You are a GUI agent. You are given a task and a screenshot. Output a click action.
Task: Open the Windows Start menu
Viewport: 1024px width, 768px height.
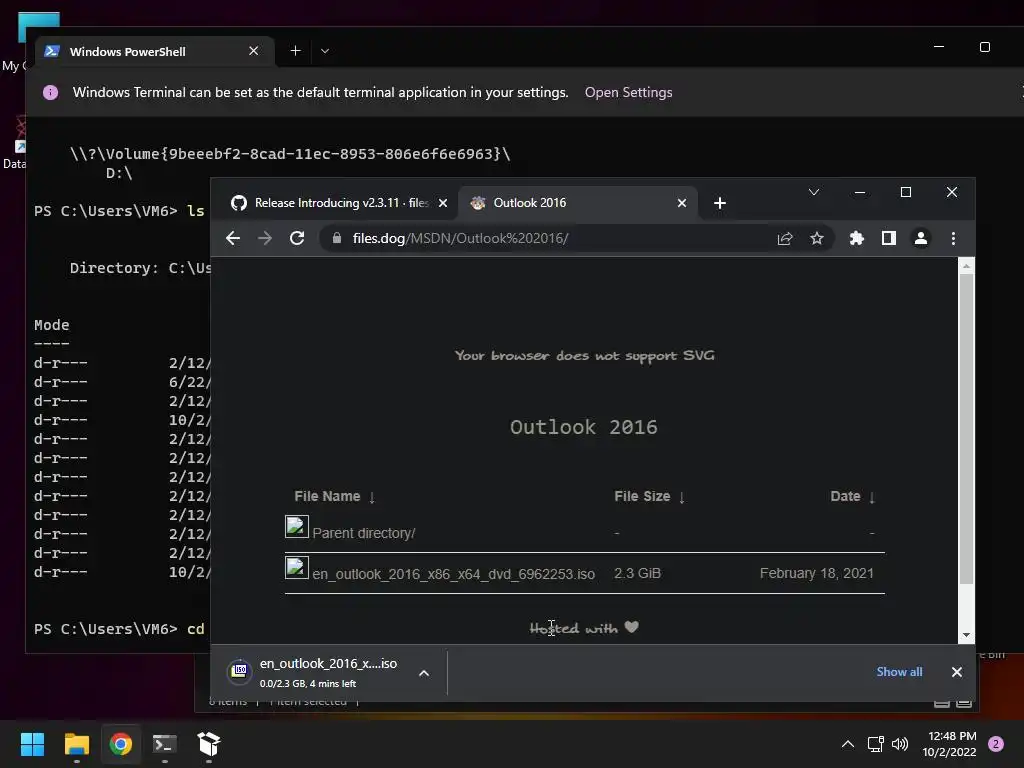point(32,744)
